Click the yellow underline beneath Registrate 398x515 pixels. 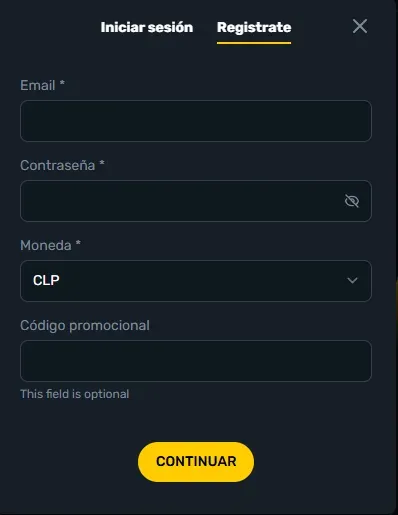coord(254,43)
